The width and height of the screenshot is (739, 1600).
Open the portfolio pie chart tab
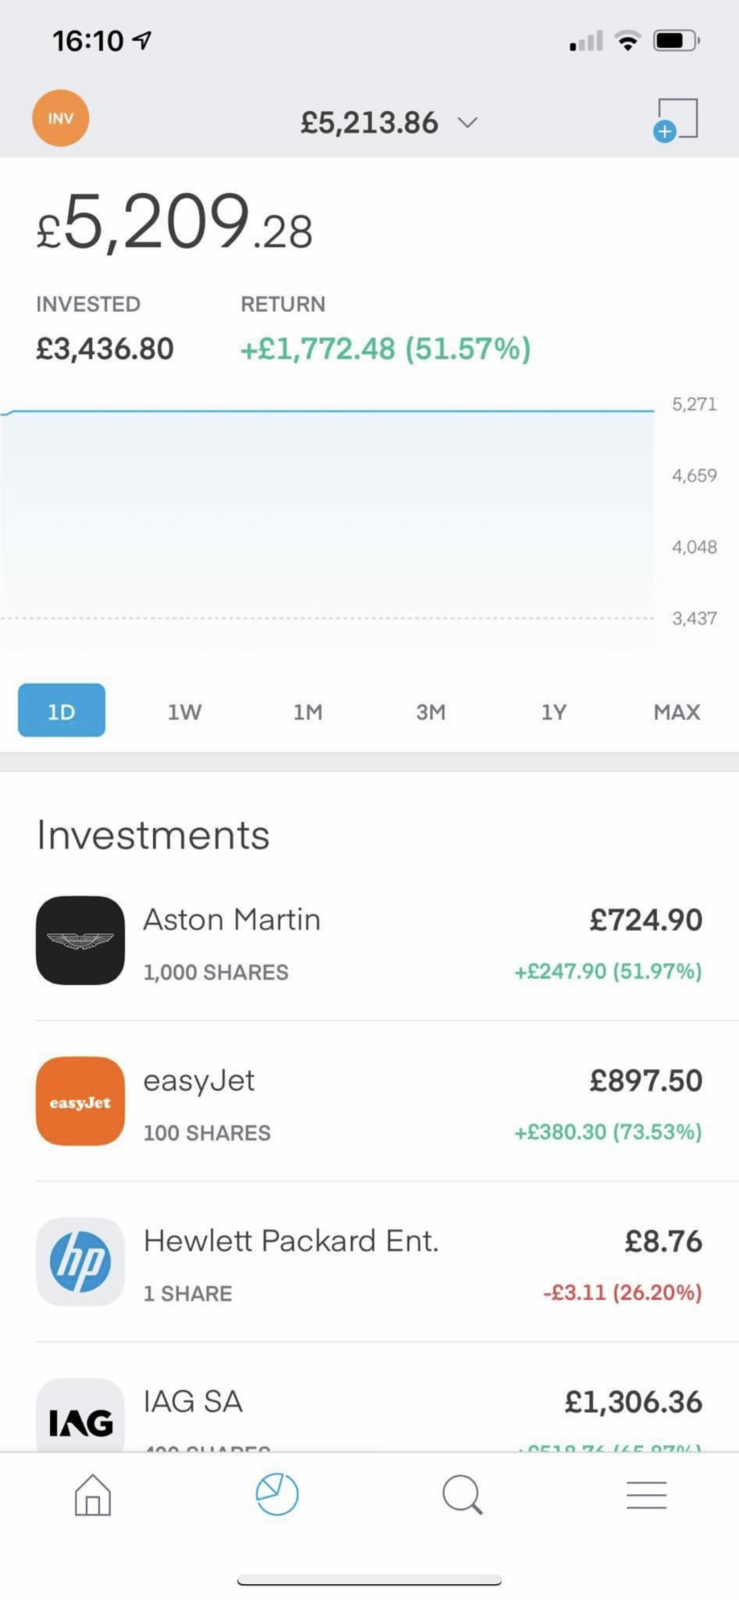point(277,1495)
